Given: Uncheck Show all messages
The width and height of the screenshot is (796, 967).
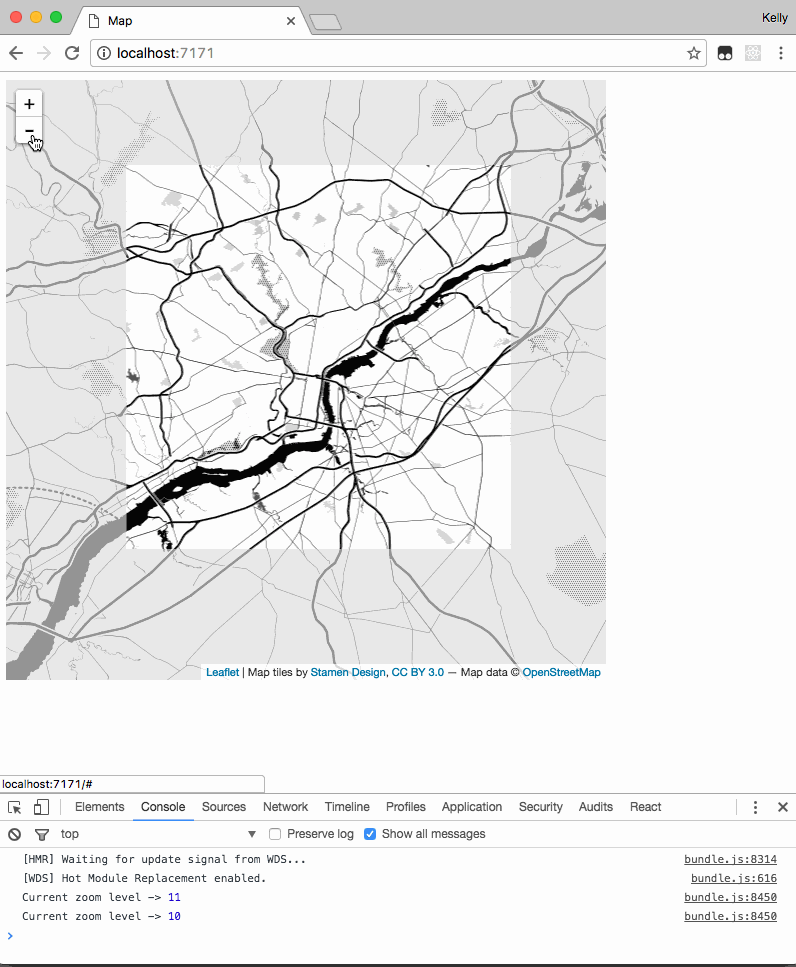Looking at the screenshot, I should tap(370, 834).
